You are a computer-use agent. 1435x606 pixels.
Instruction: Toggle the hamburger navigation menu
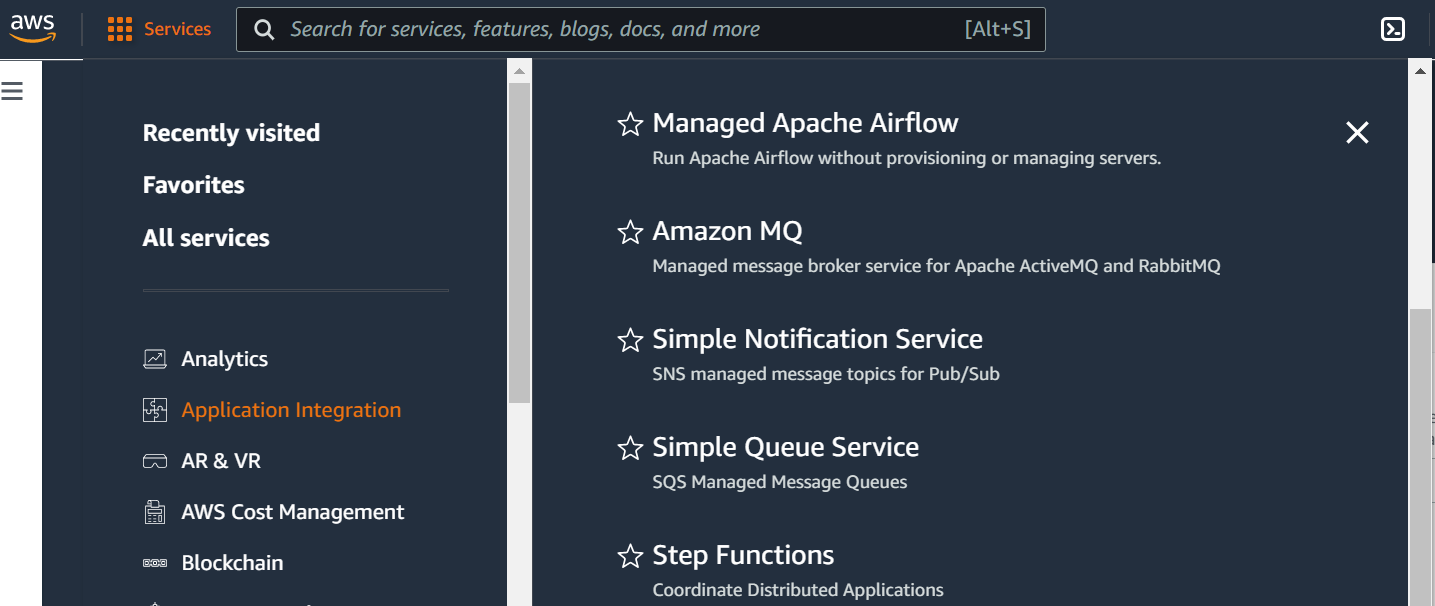(12, 92)
